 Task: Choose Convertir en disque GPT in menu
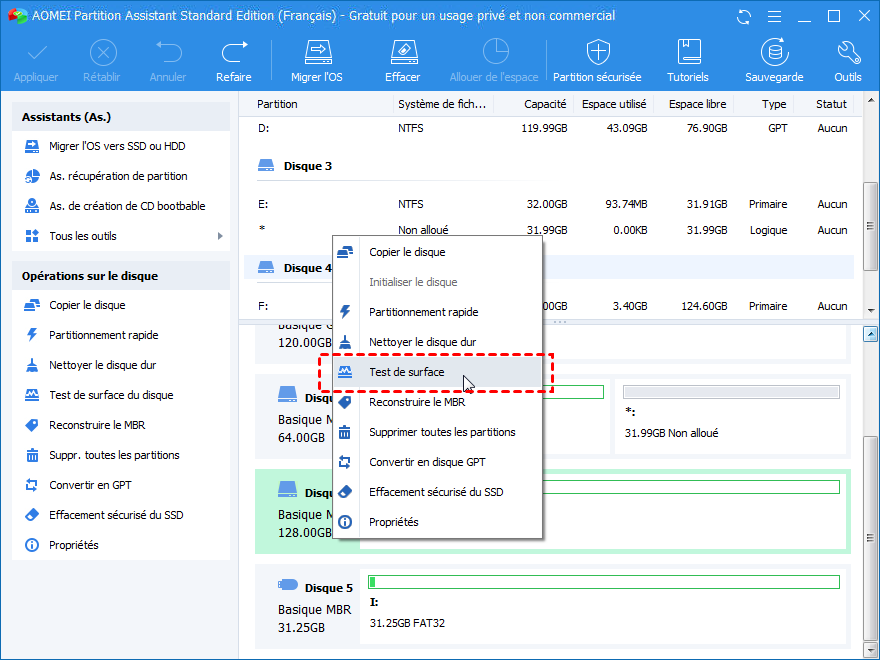click(438, 462)
